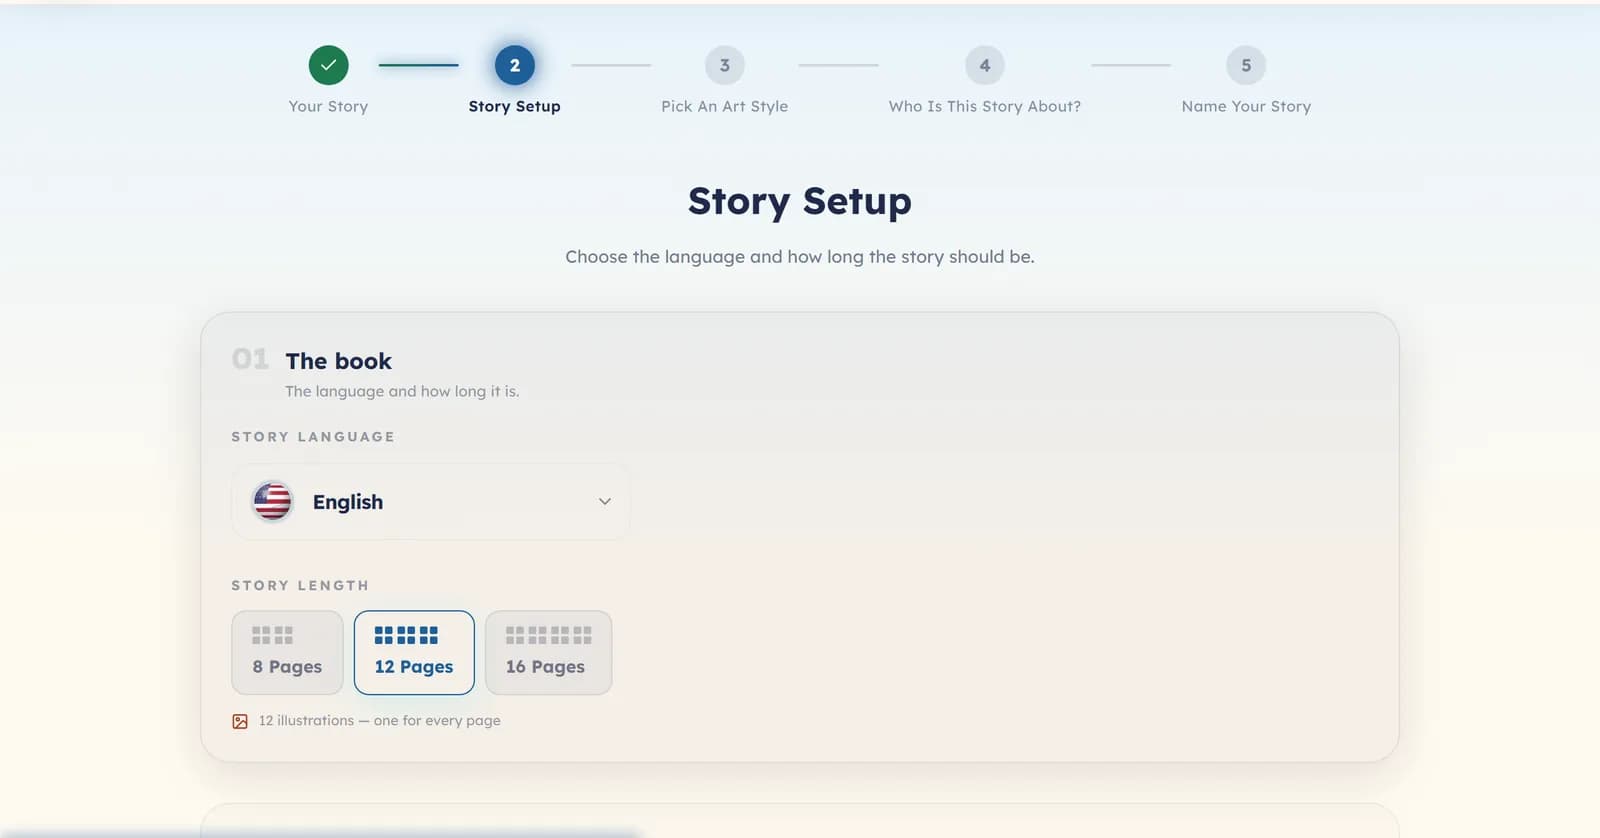
Task: Select the 12 Pages story length
Action: point(414,652)
